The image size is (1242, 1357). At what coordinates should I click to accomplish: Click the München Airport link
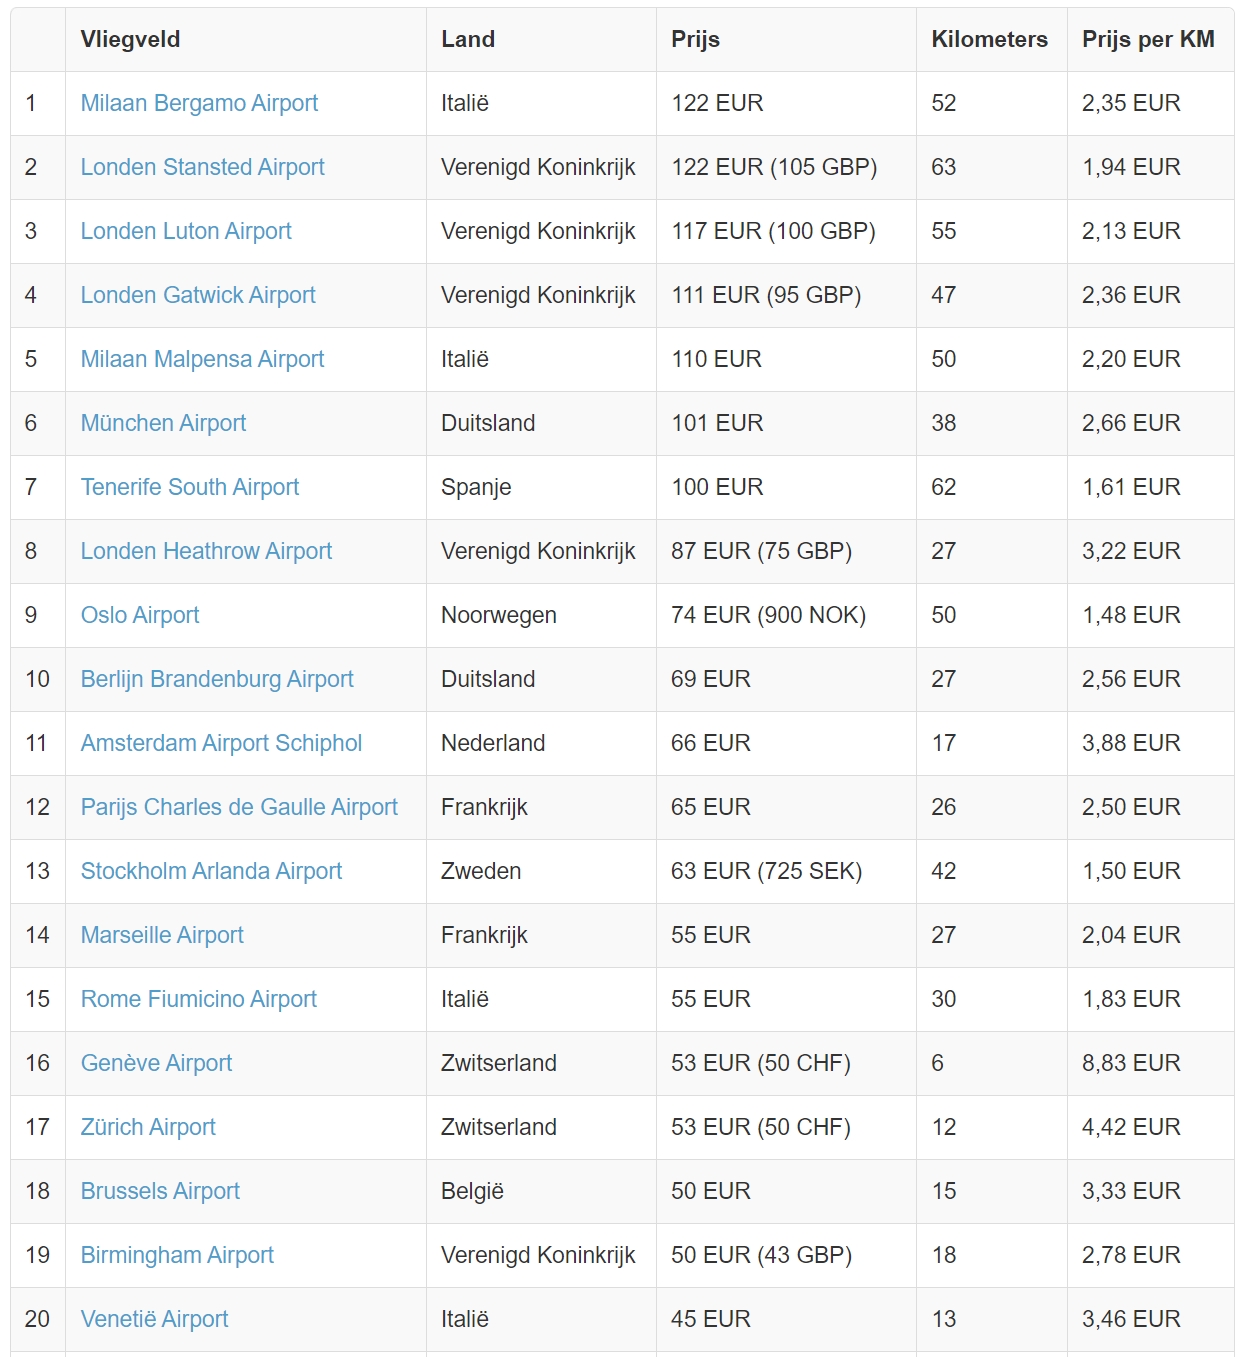pos(163,423)
